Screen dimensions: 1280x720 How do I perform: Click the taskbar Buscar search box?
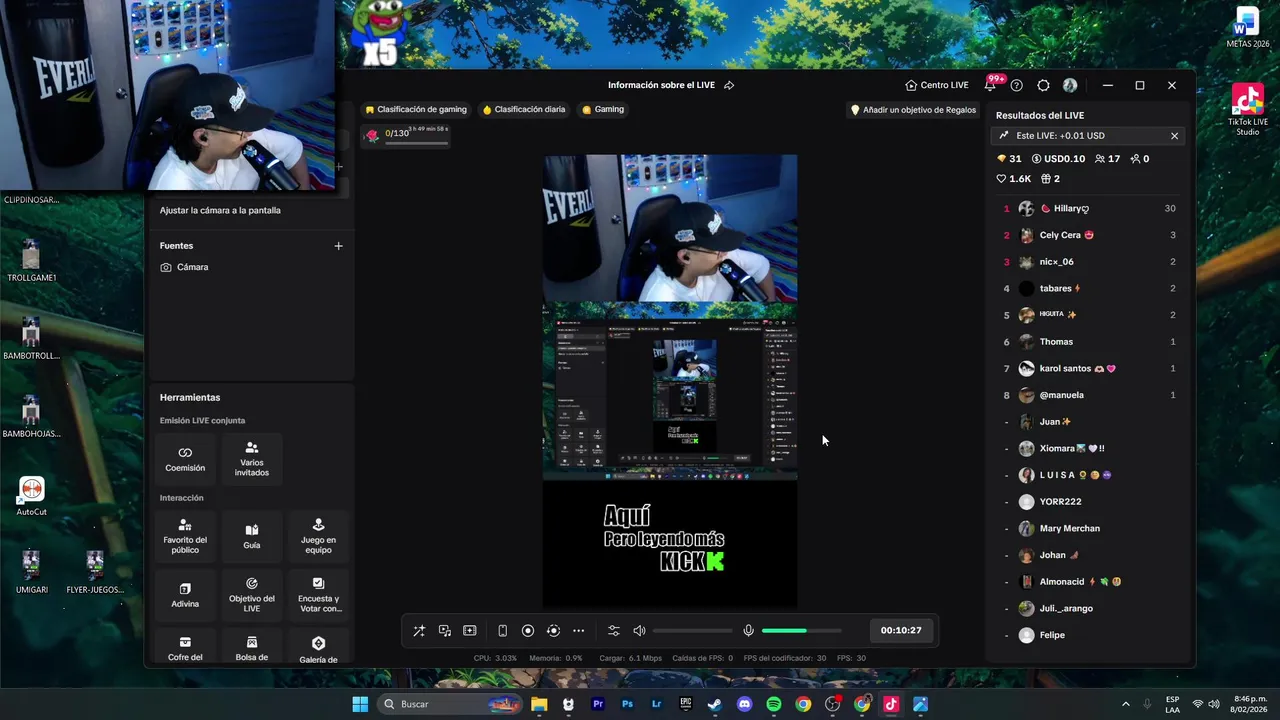coord(450,705)
